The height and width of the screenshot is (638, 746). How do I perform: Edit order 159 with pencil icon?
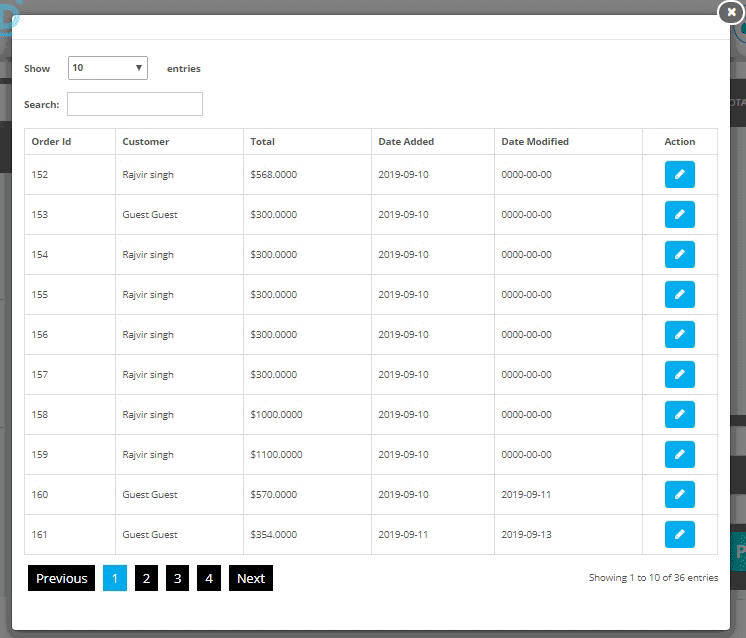tap(679, 454)
